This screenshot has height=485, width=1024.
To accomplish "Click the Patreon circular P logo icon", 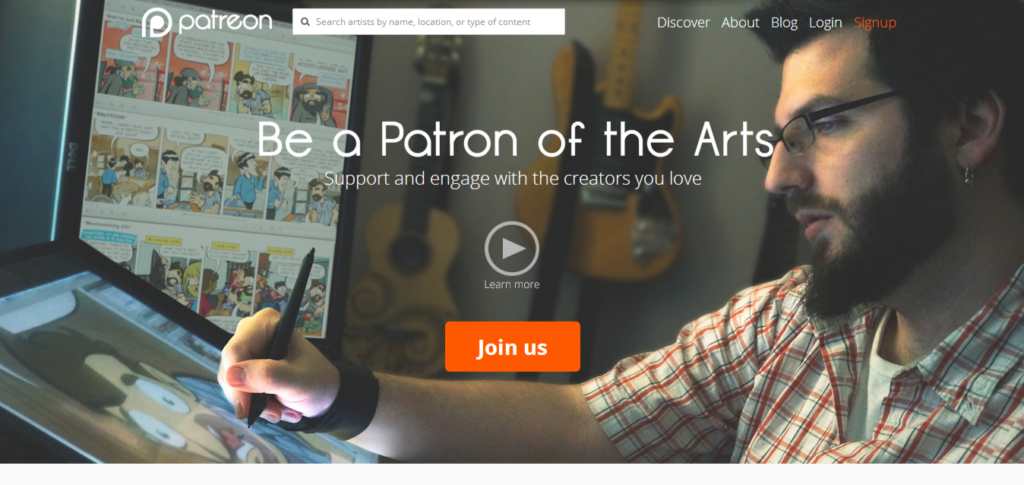I will click(157, 22).
